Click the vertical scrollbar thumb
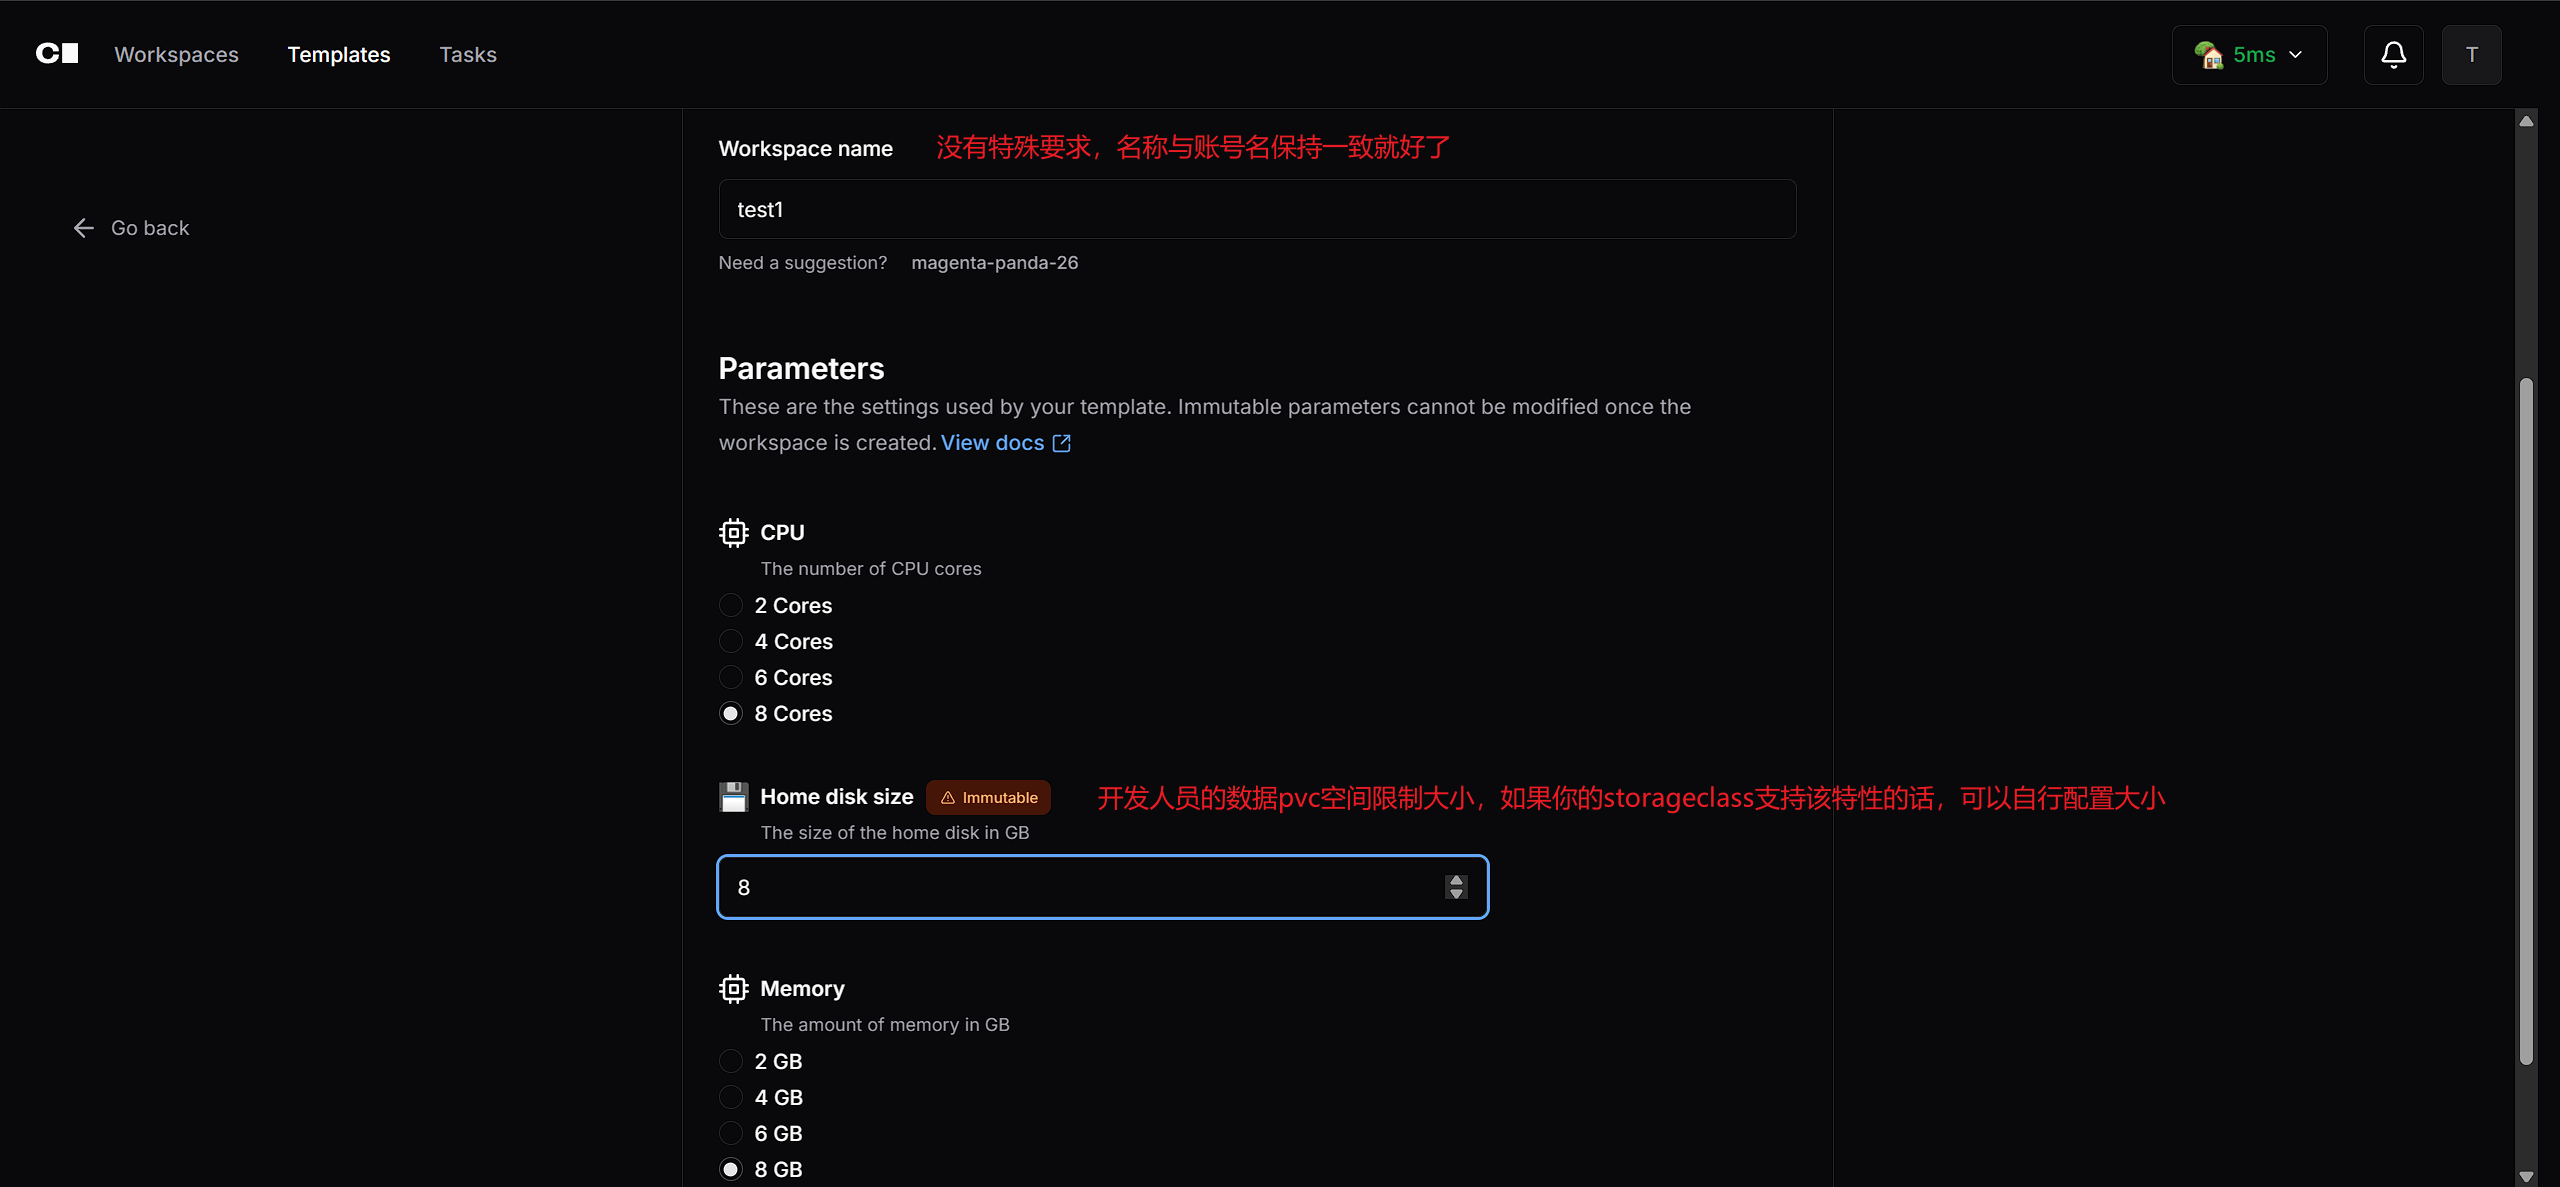2560x1187 pixels. (x=2526, y=720)
